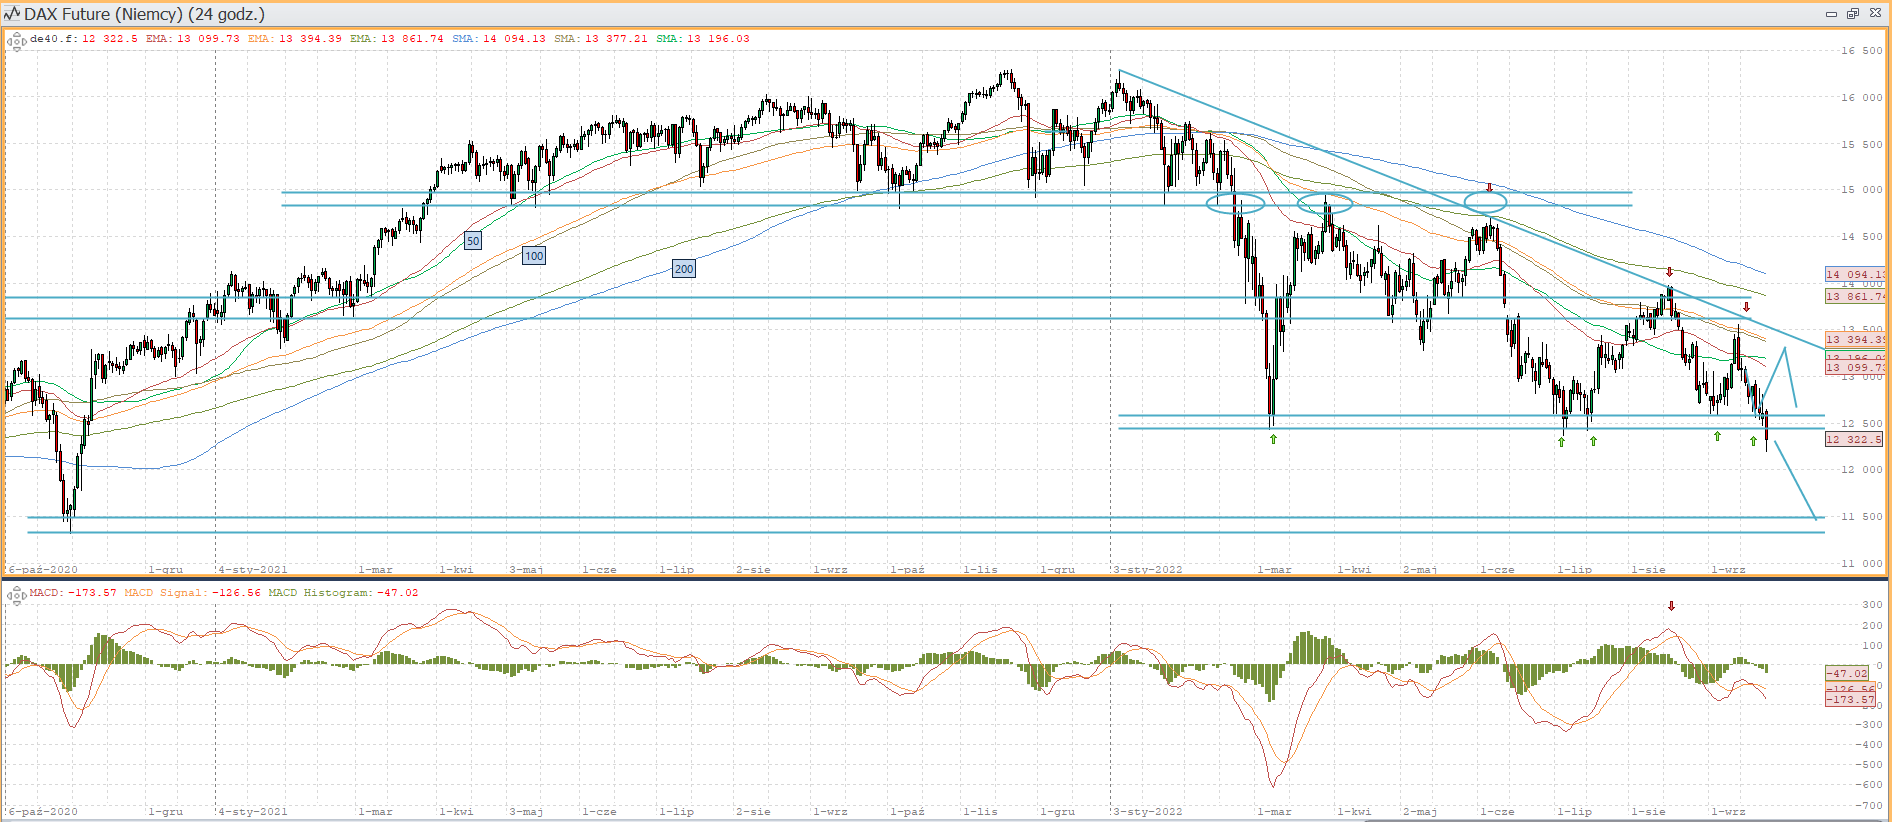Select the "200" moving average label
1892x822 pixels.
(x=683, y=269)
